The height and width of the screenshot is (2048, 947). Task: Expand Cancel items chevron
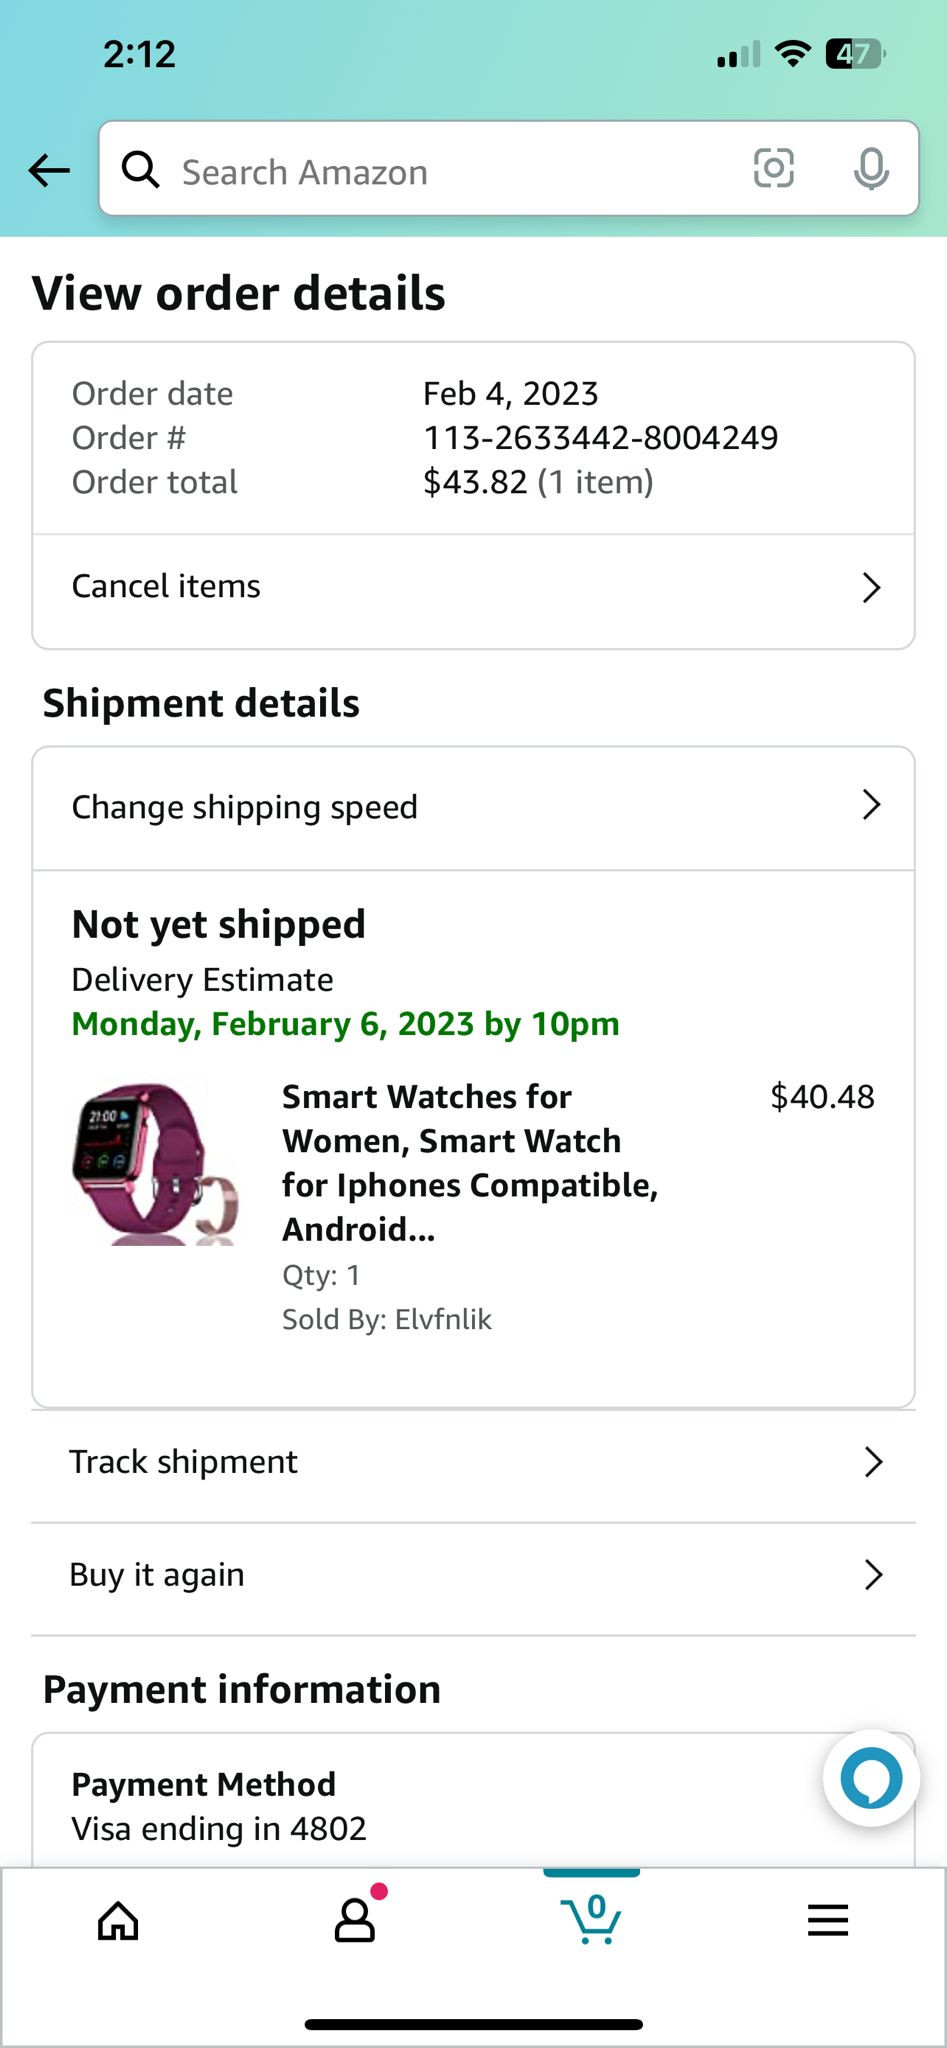click(871, 588)
